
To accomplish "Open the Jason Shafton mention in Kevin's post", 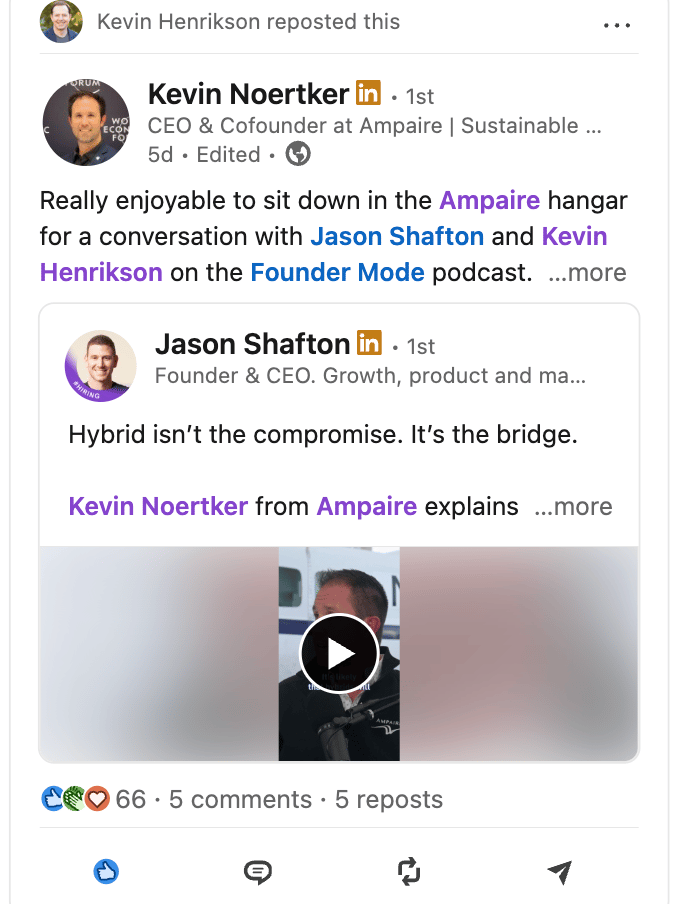I will point(397,237).
